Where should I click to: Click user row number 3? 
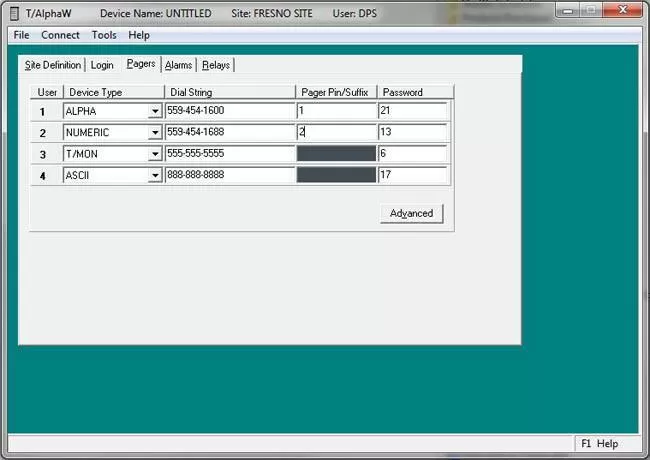coord(43,155)
